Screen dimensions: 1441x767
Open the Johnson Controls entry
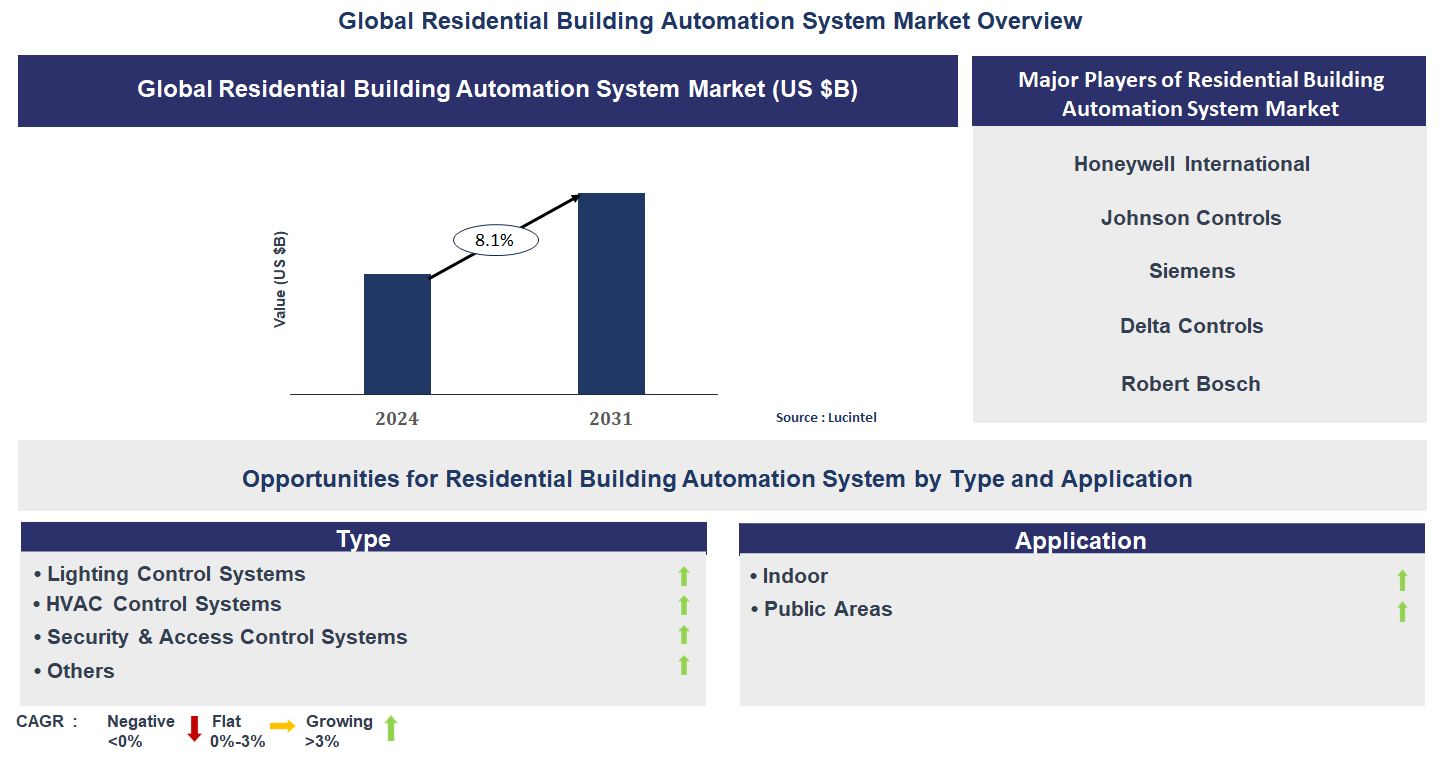pos(1191,218)
